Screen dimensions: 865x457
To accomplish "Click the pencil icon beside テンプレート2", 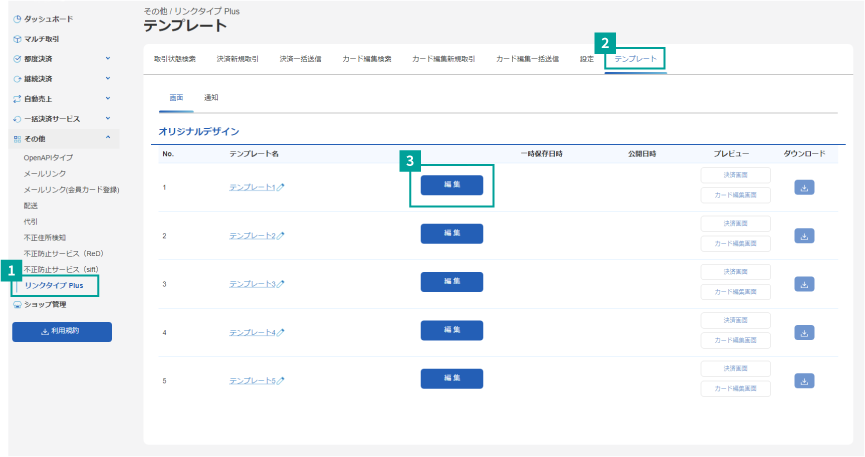I will (281, 236).
